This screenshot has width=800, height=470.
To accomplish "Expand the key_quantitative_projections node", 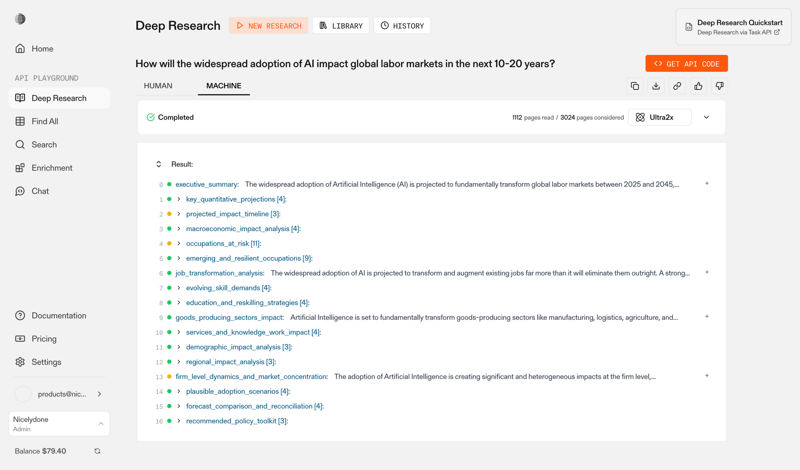I will tap(179, 199).
